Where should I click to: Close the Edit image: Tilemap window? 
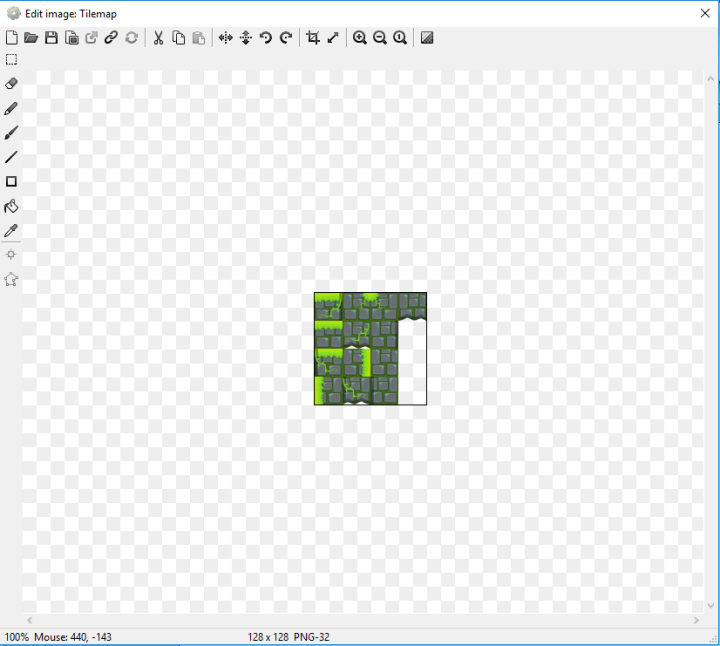(x=705, y=13)
